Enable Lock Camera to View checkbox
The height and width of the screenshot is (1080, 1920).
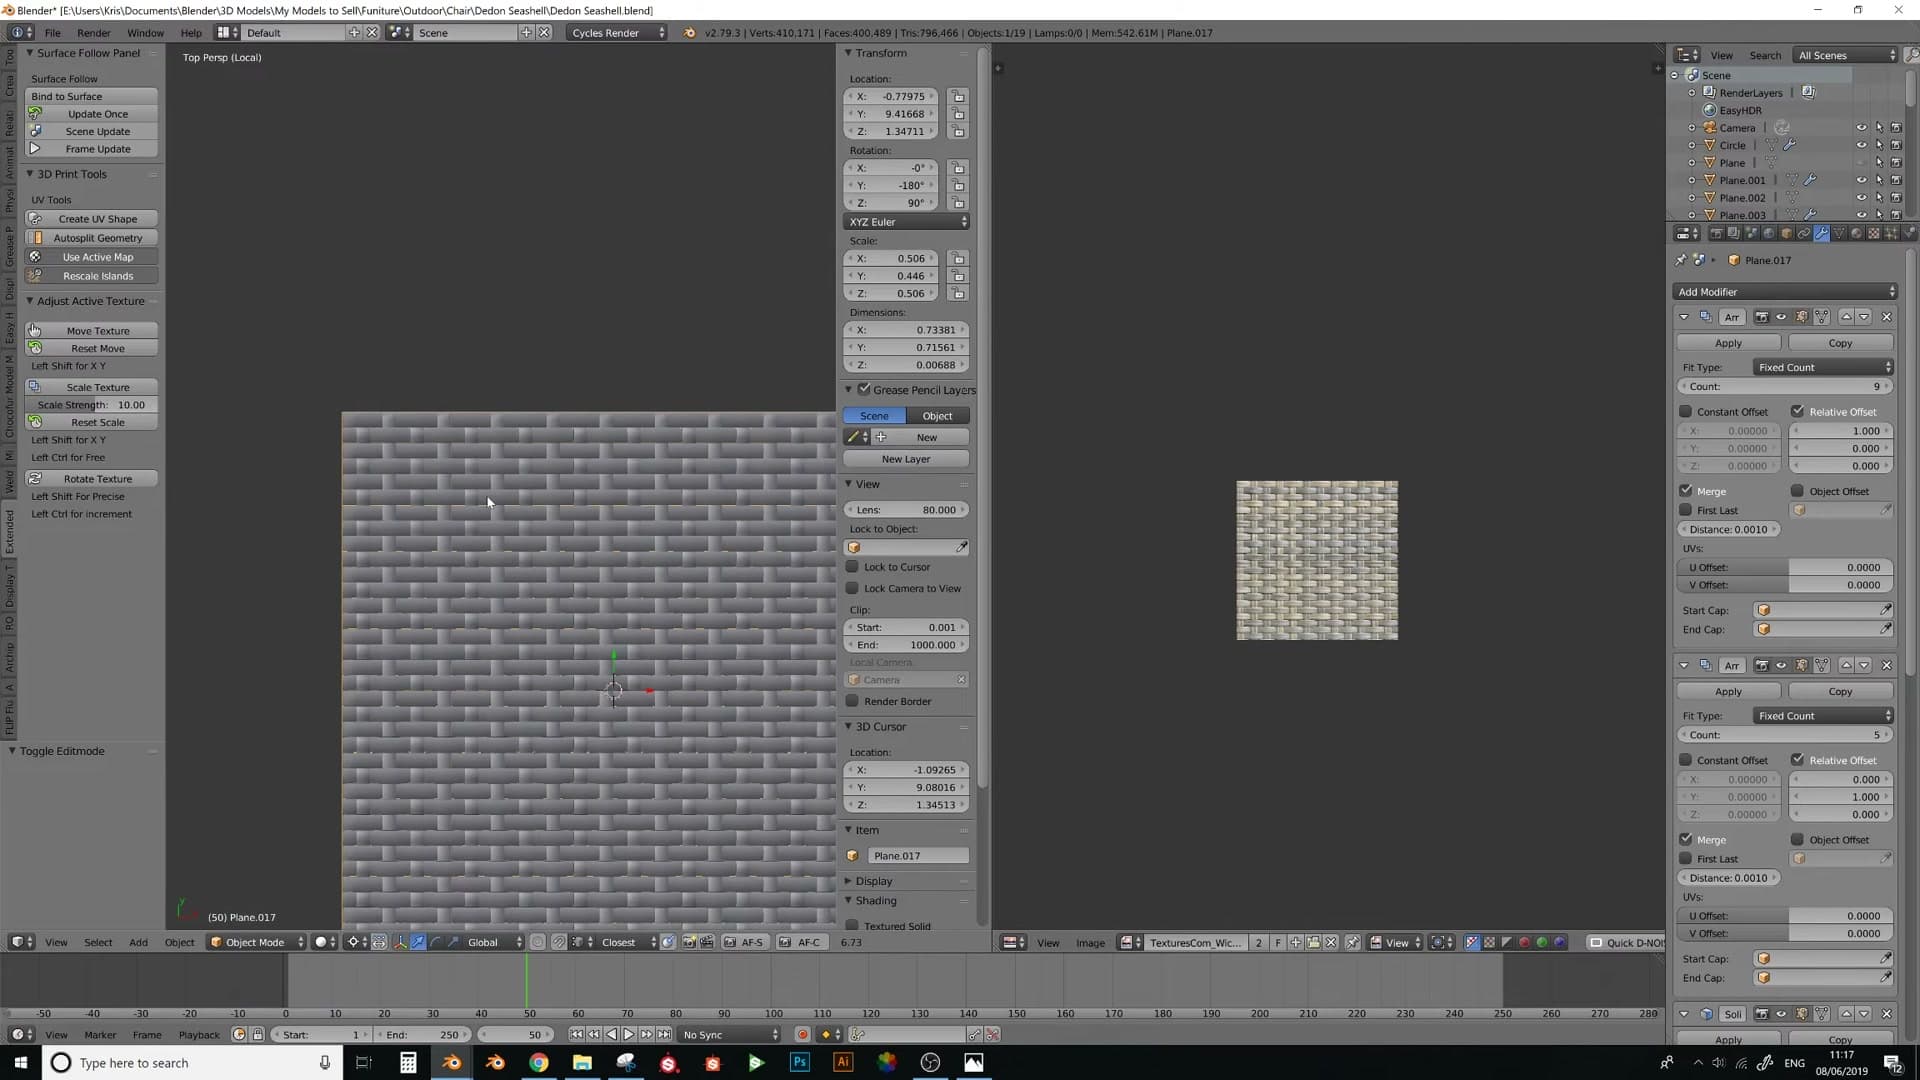point(852,588)
